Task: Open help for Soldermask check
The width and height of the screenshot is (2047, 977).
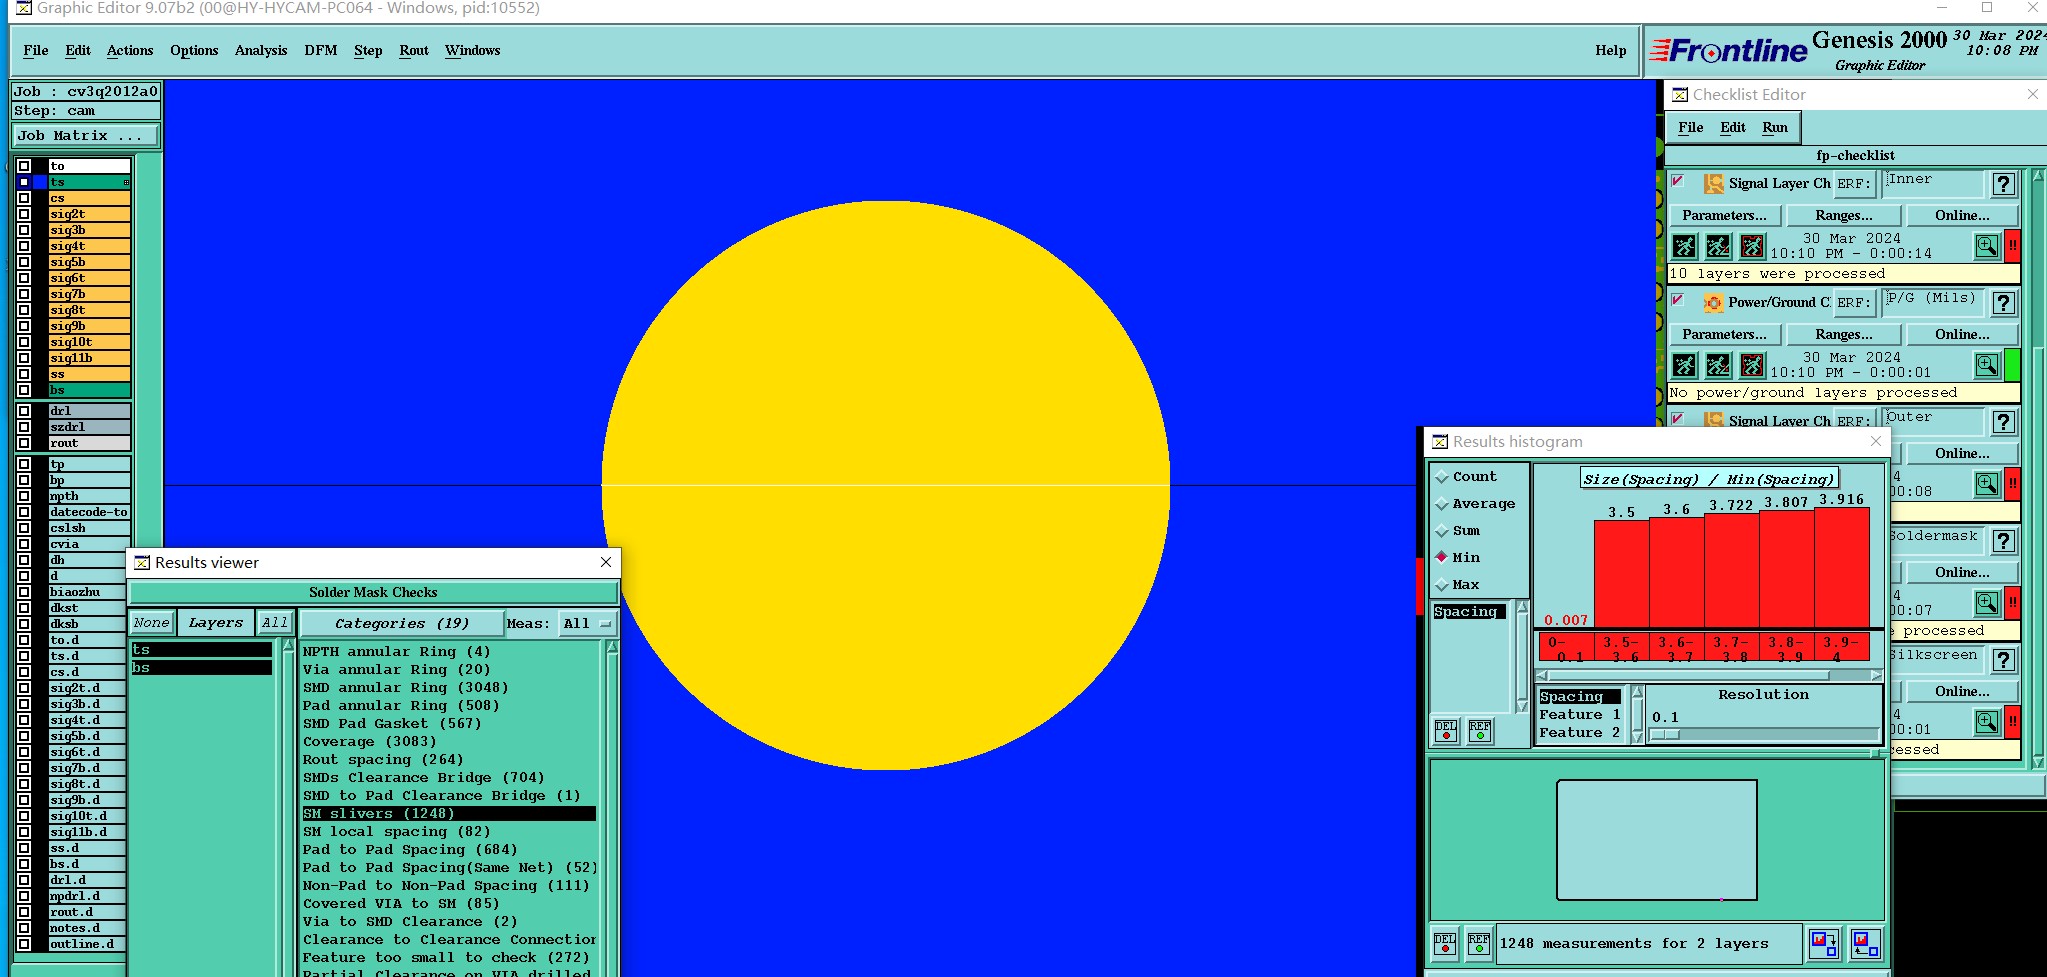Action: pos(2003,541)
